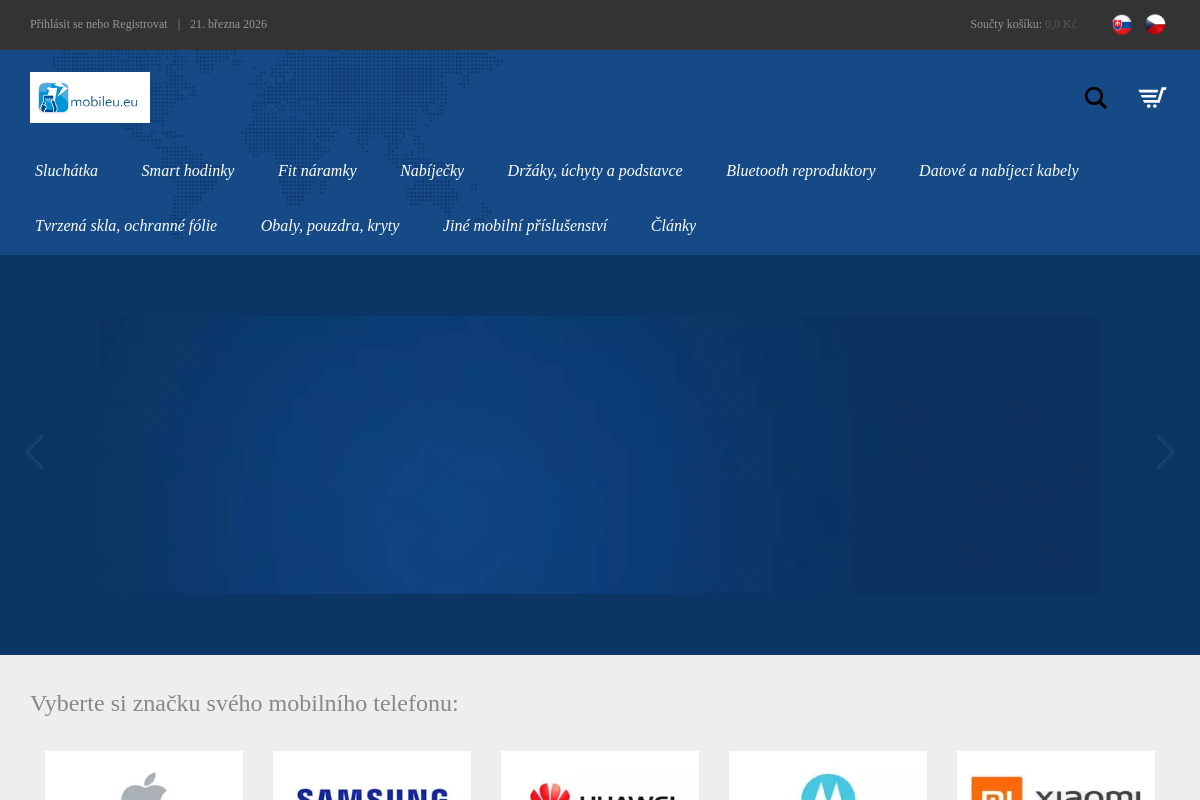Click the mobileu.eu logo
Image resolution: width=1200 pixels, height=800 pixels.
90,98
